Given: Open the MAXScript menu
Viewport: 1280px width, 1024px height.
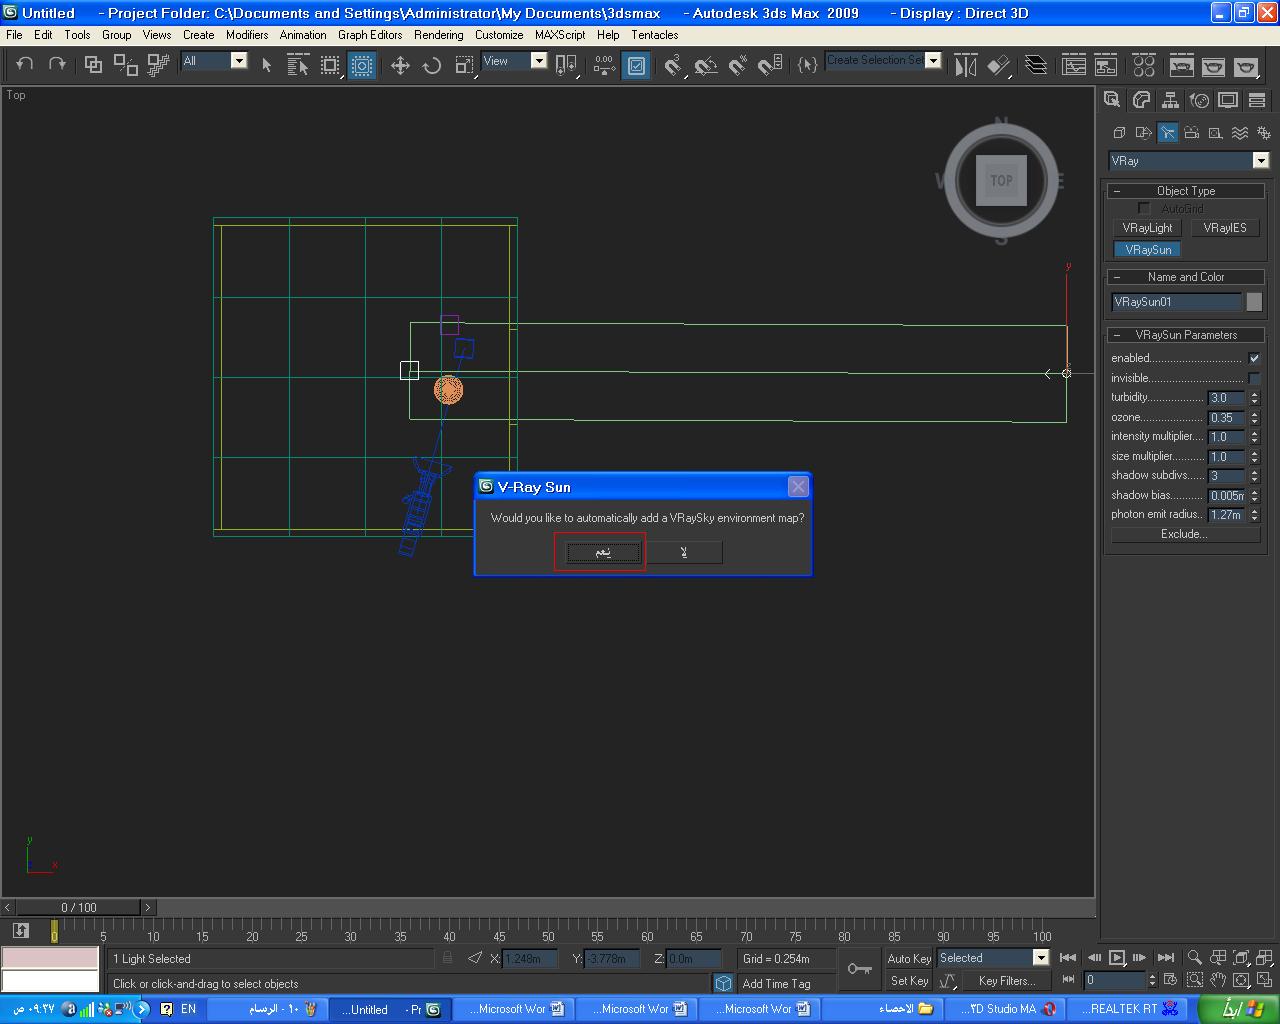Looking at the screenshot, I should 560,34.
